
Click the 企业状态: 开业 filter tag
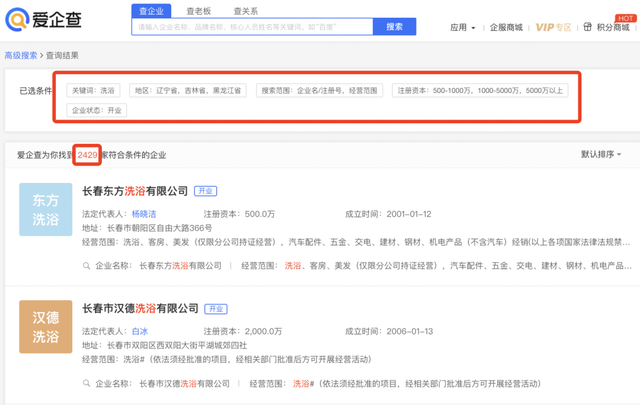tap(97, 110)
